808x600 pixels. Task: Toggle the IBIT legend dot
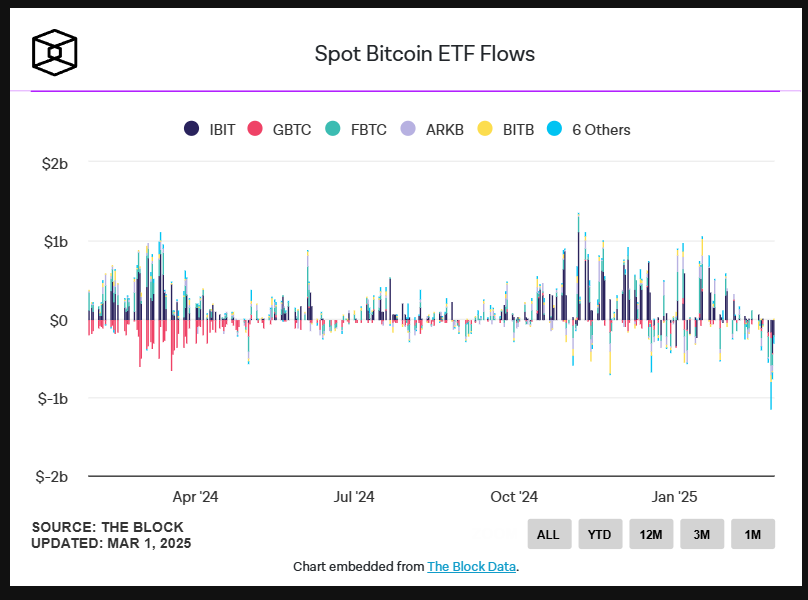pos(192,129)
